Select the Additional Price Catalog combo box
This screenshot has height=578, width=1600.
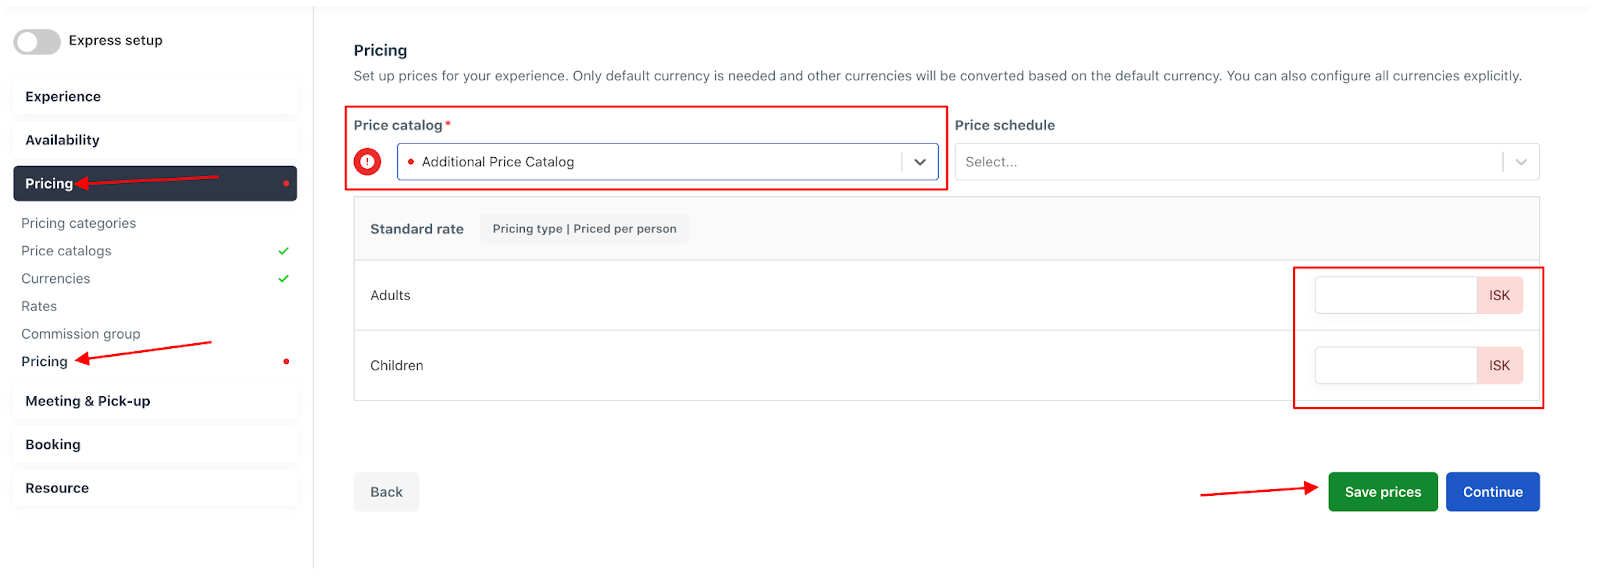(x=667, y=162)
